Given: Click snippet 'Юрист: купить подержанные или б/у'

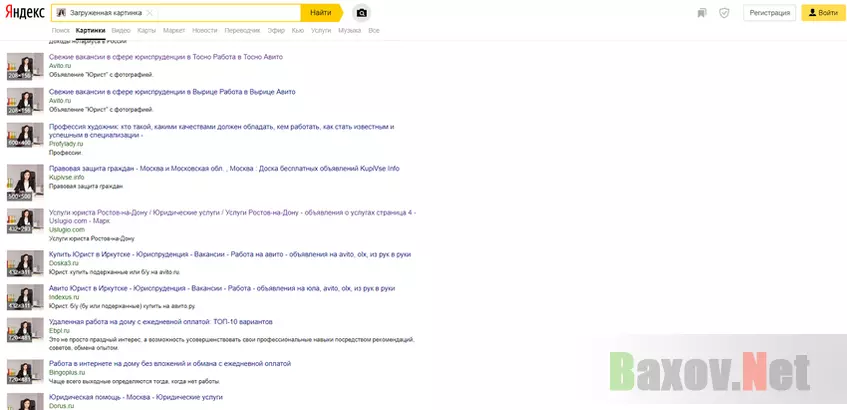Looking at the screenshot, I should [115, 272].
